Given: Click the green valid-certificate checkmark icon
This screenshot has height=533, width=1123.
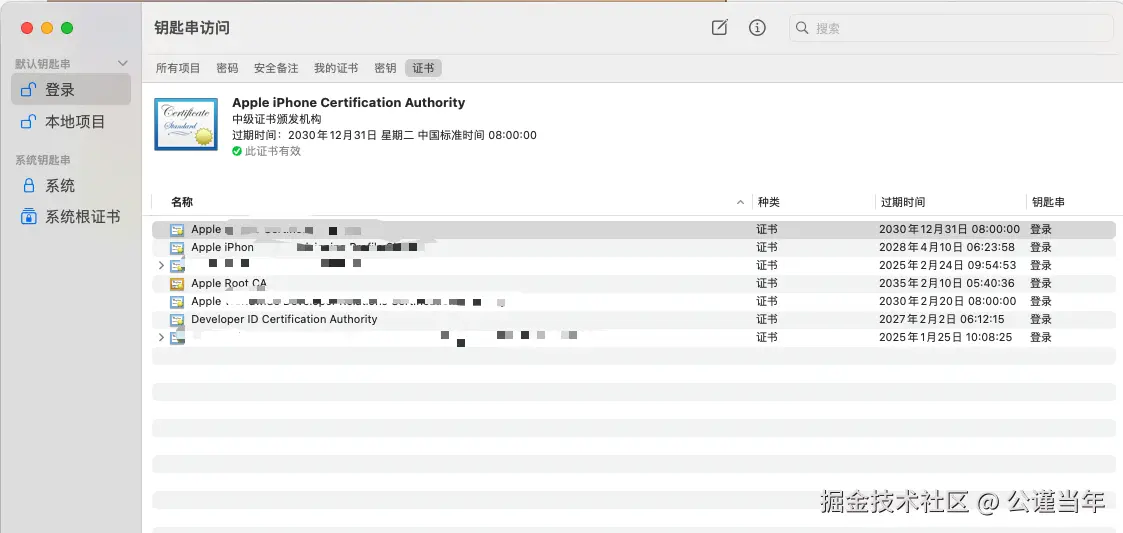Looking at the screenshot, I should (x=237, y=151).
